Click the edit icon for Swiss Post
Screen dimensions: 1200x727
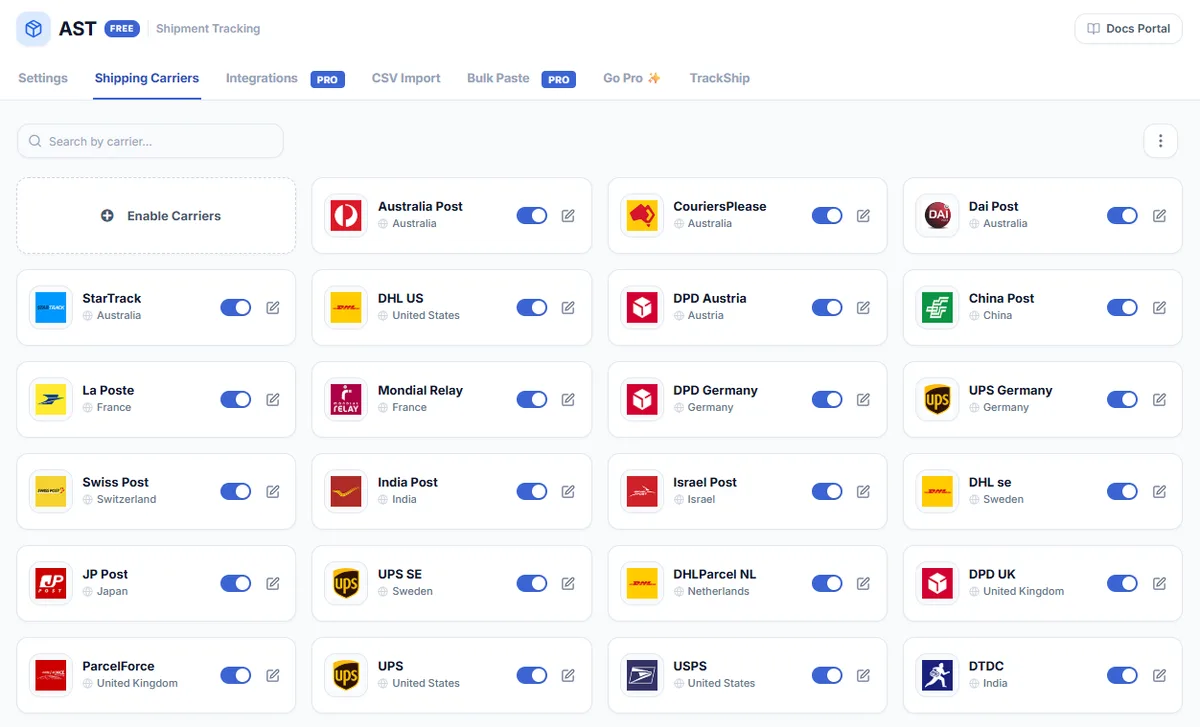[272, 491]
